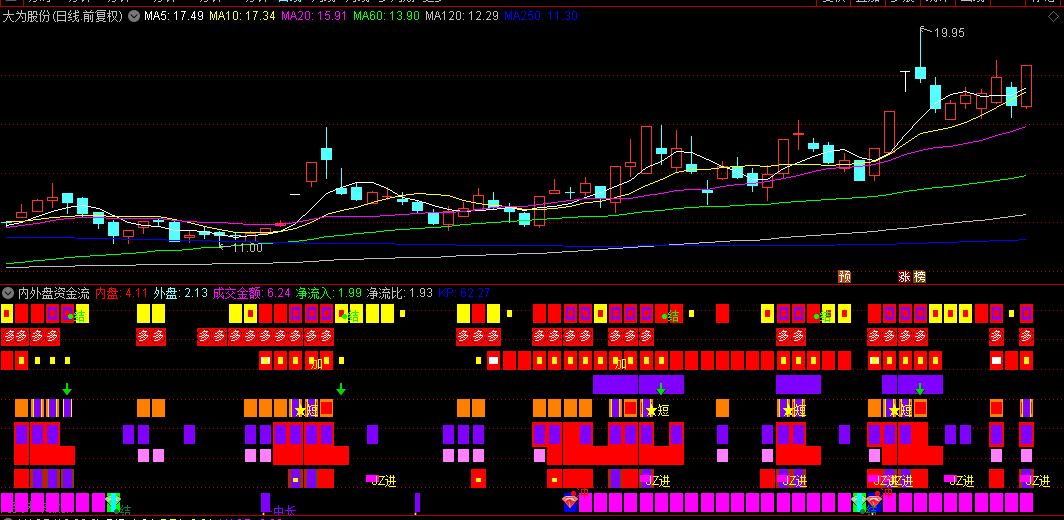Click the 净流比: 1.93 value
The image size is (1064, 520).
click(x=400, y=293)
